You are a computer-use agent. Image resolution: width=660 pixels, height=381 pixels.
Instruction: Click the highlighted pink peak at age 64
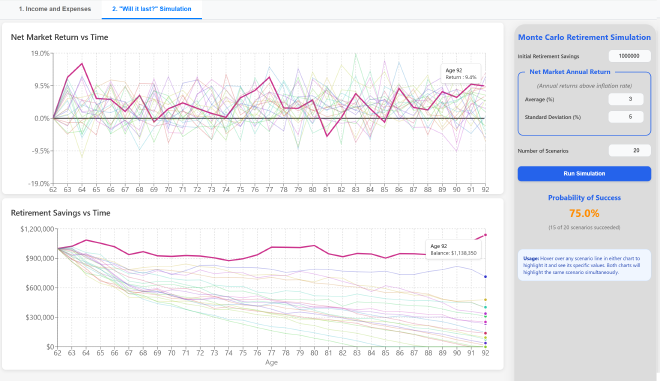82,64
